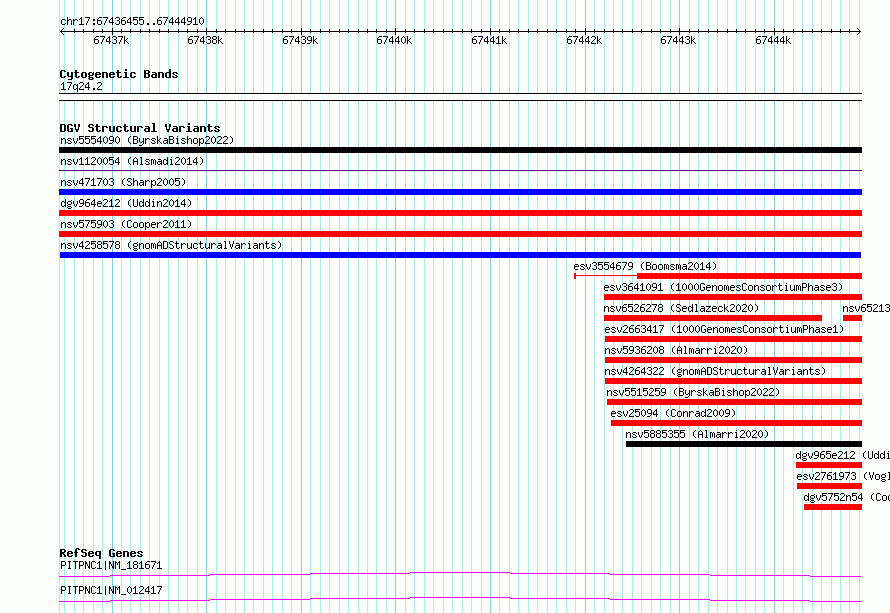Click the 67437k ruler mark
Image resolution: width=890 pixels, height=613 pixels.
coord(111,40)
